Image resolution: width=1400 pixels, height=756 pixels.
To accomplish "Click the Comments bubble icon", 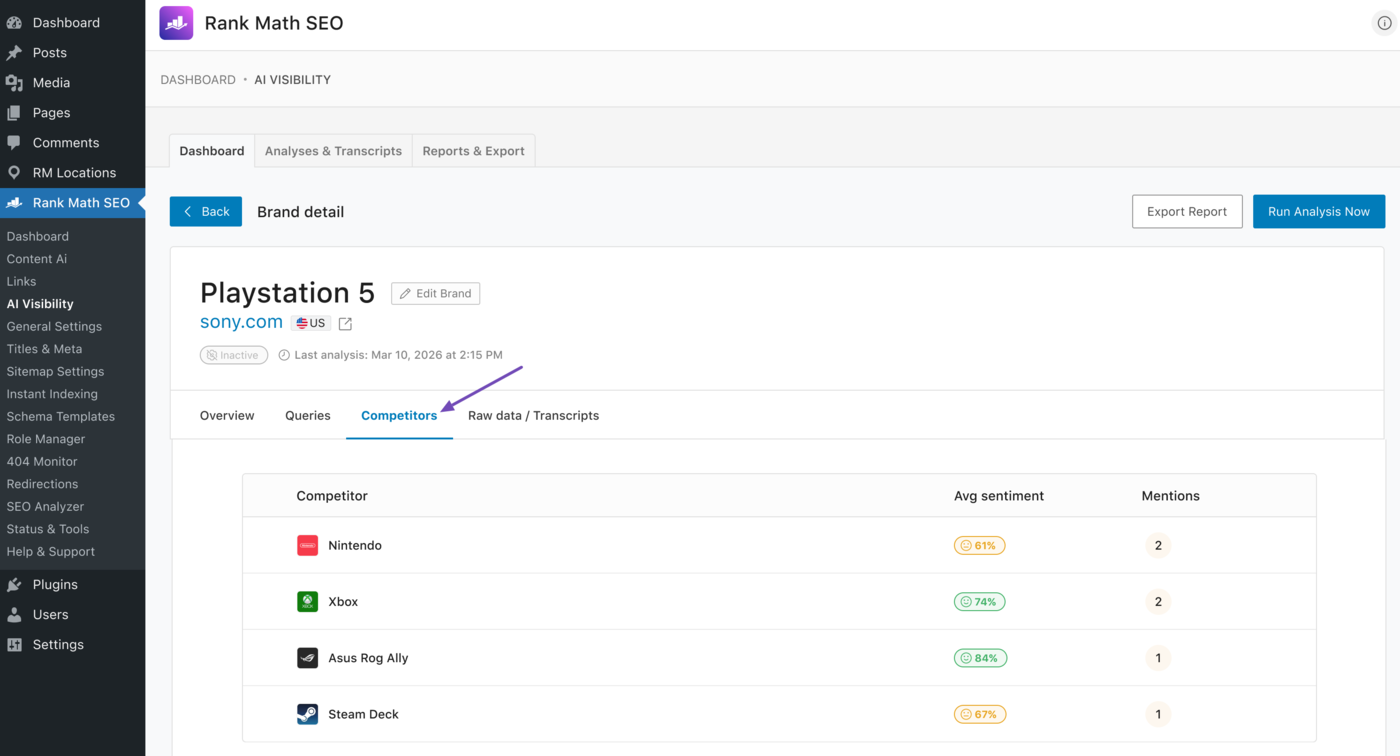I will 14,142.
